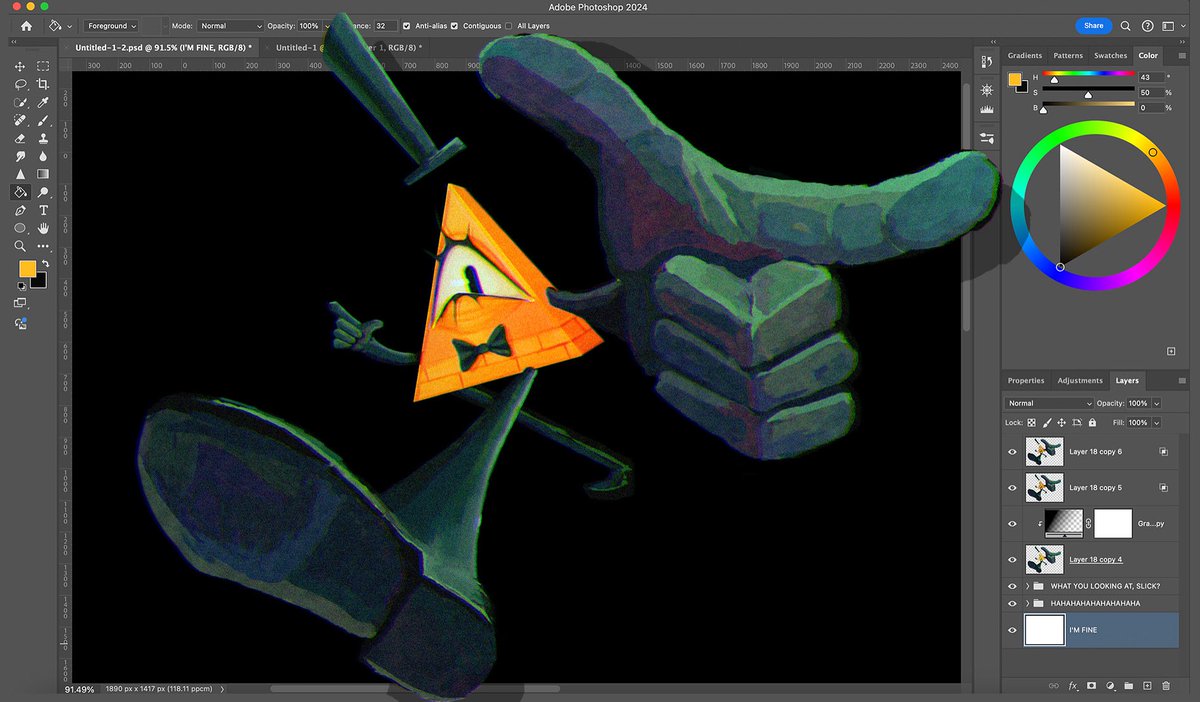Select the Pen tool

[20, 210]
